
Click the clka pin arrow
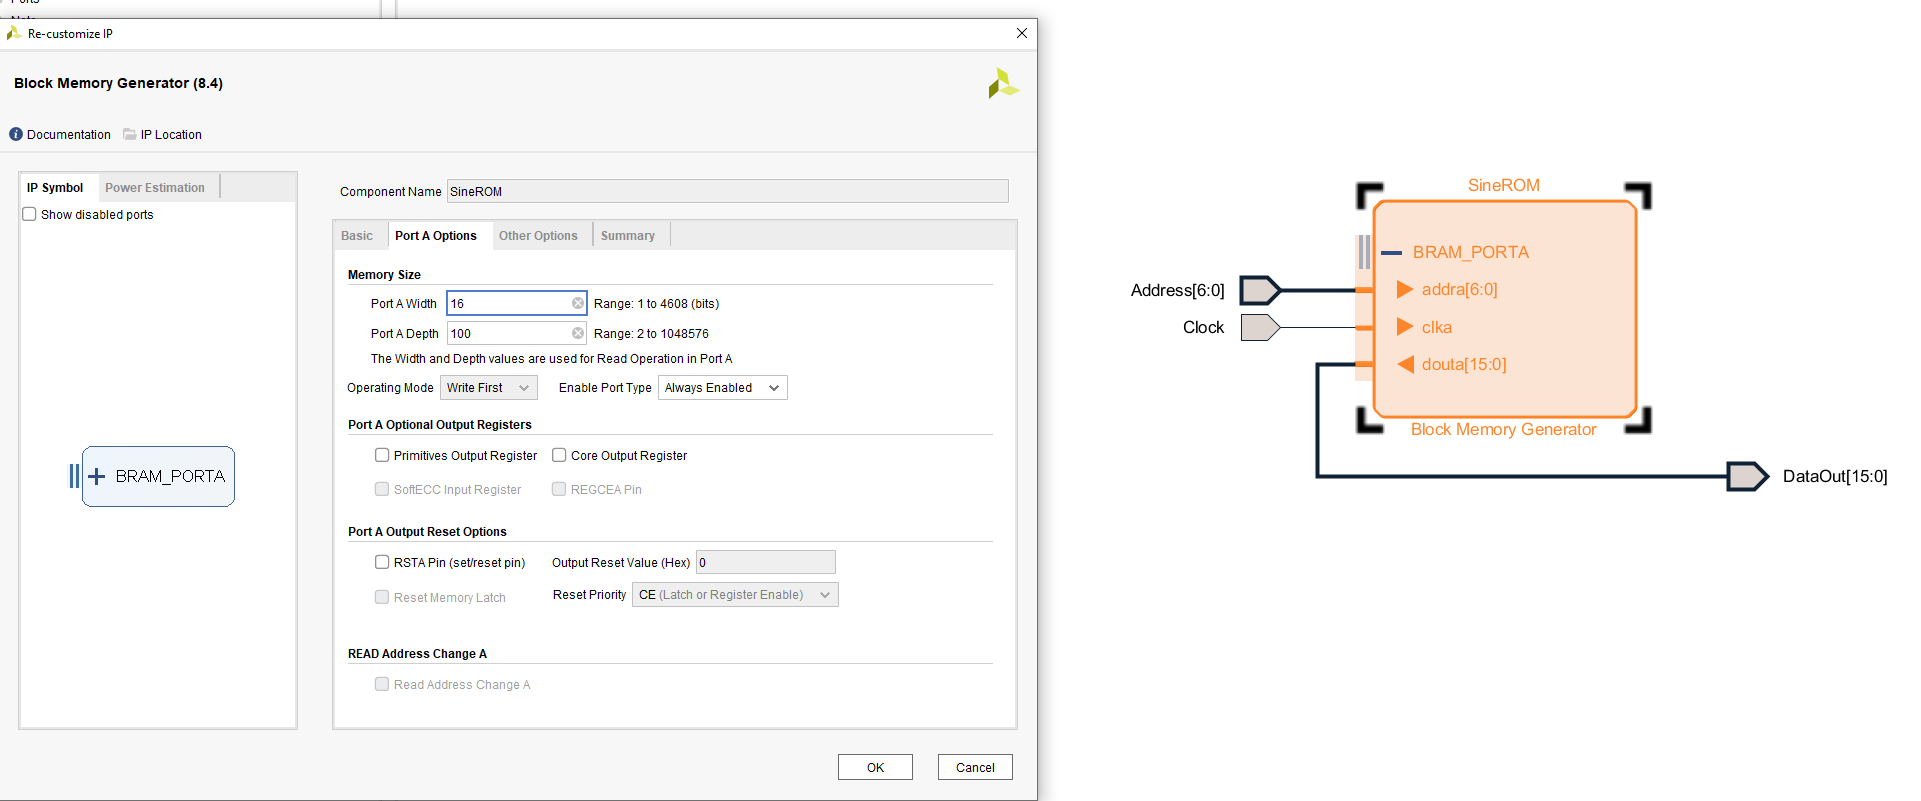point(1404,327)
